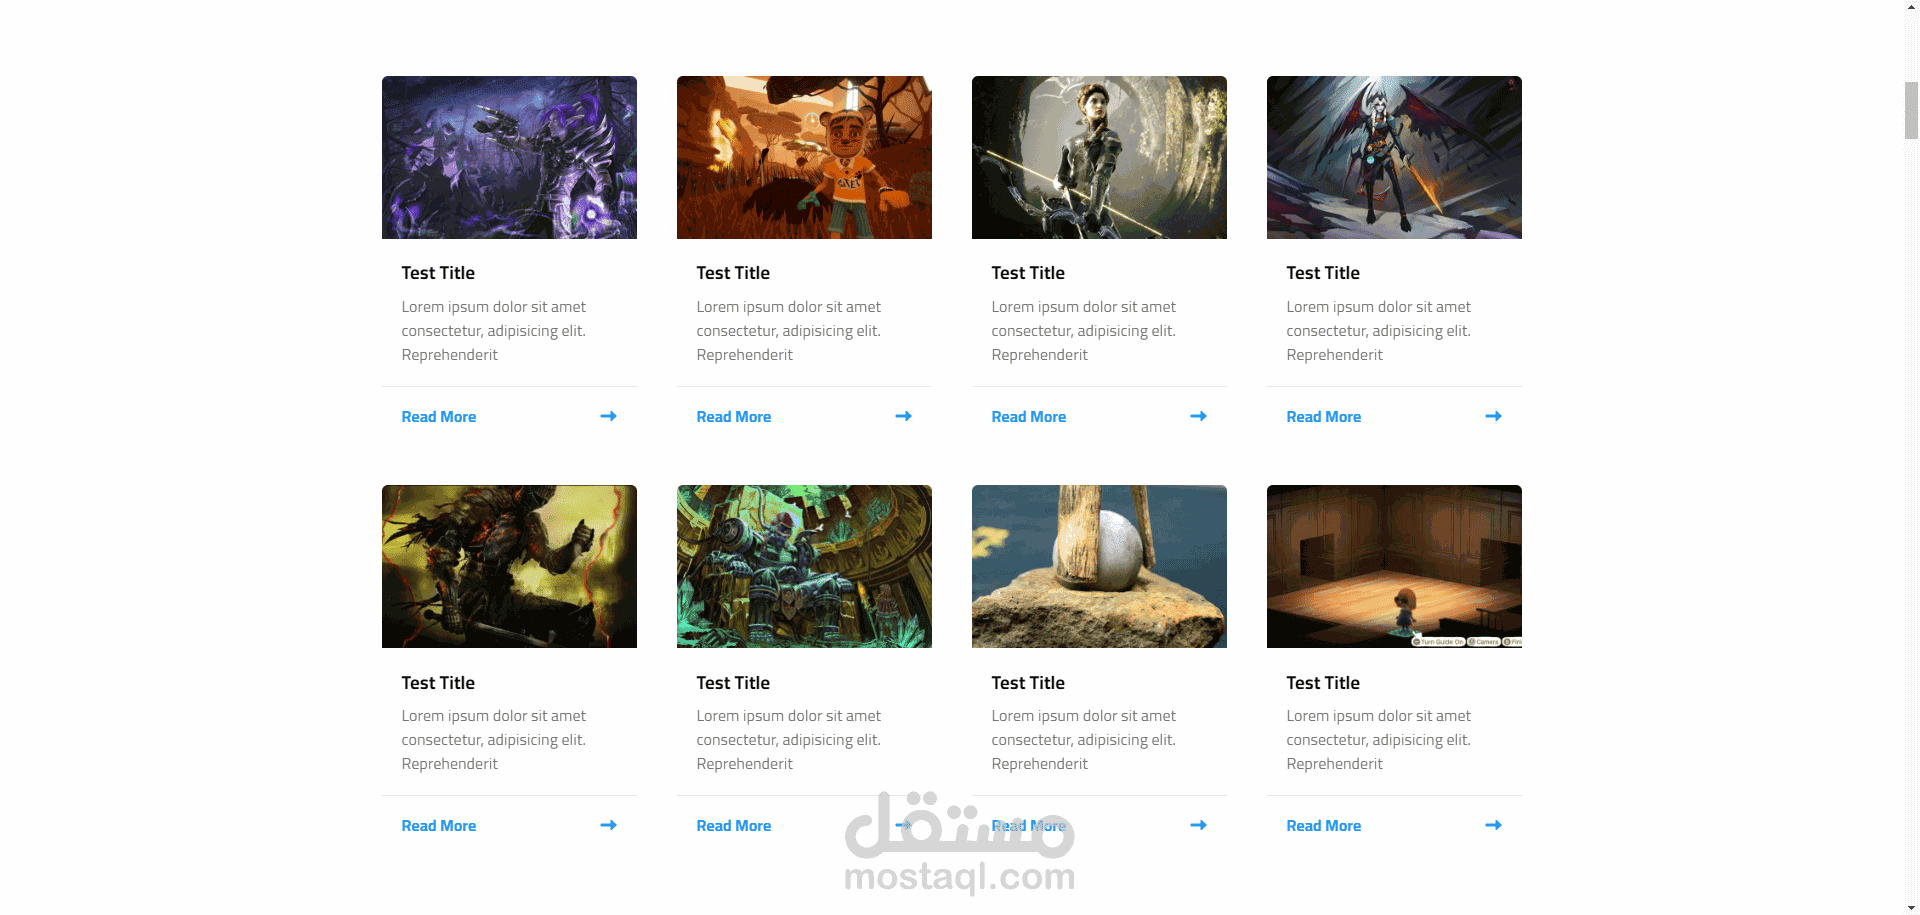View the green throne room thumbnail
The width and height of the screenshot is (1920, 915).
[804, 566]
